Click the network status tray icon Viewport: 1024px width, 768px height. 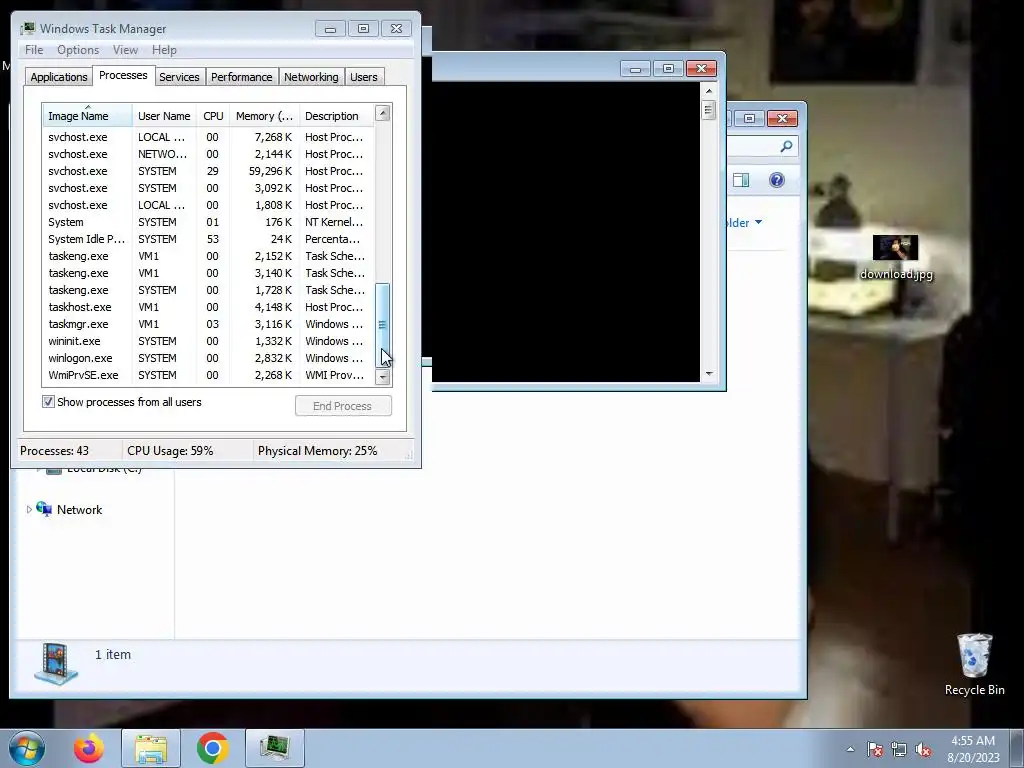pos(899,749)
